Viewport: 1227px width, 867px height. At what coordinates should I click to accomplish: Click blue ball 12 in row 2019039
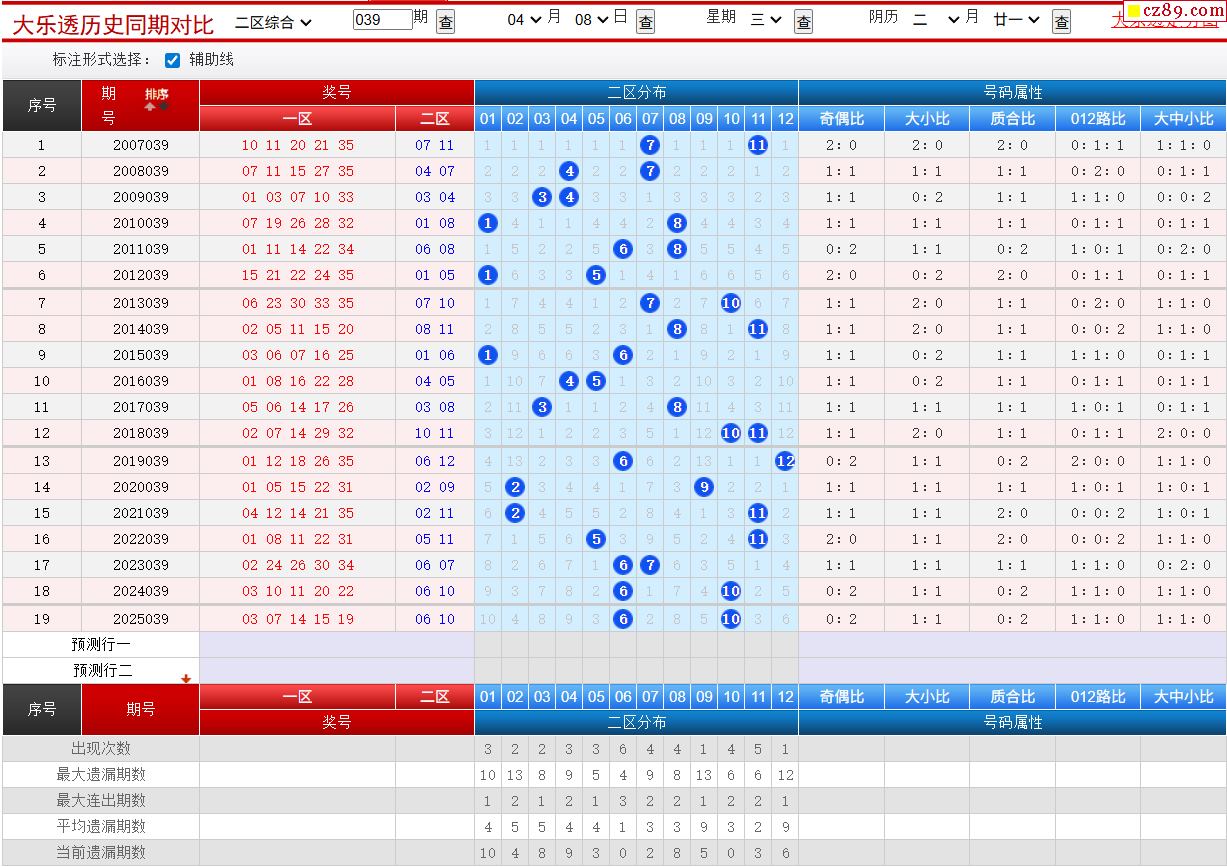coord(785,461)
